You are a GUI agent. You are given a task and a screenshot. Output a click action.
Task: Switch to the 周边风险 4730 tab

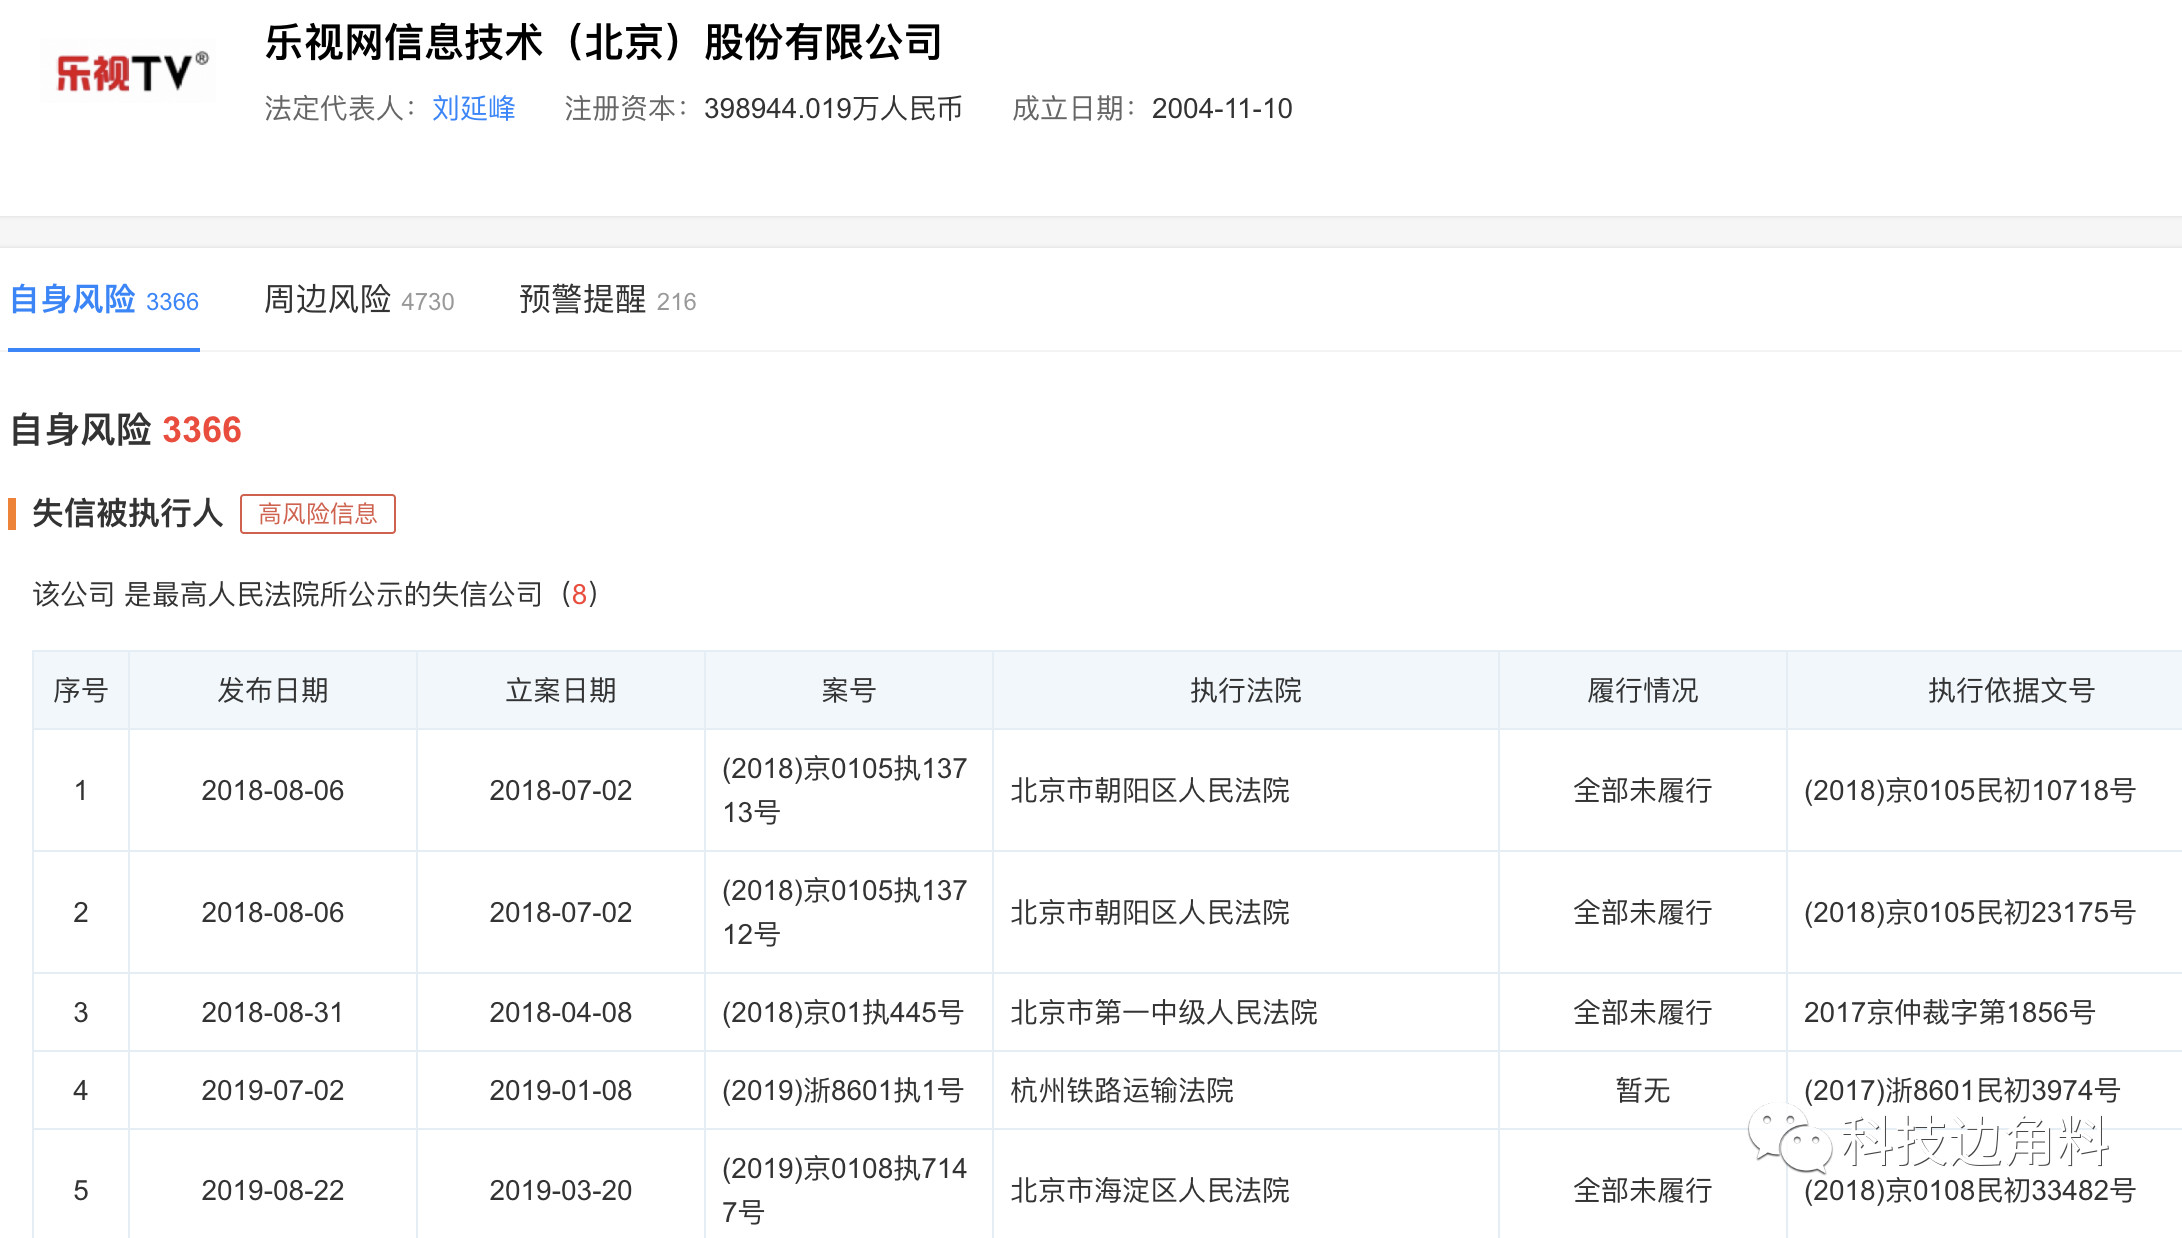359,300
